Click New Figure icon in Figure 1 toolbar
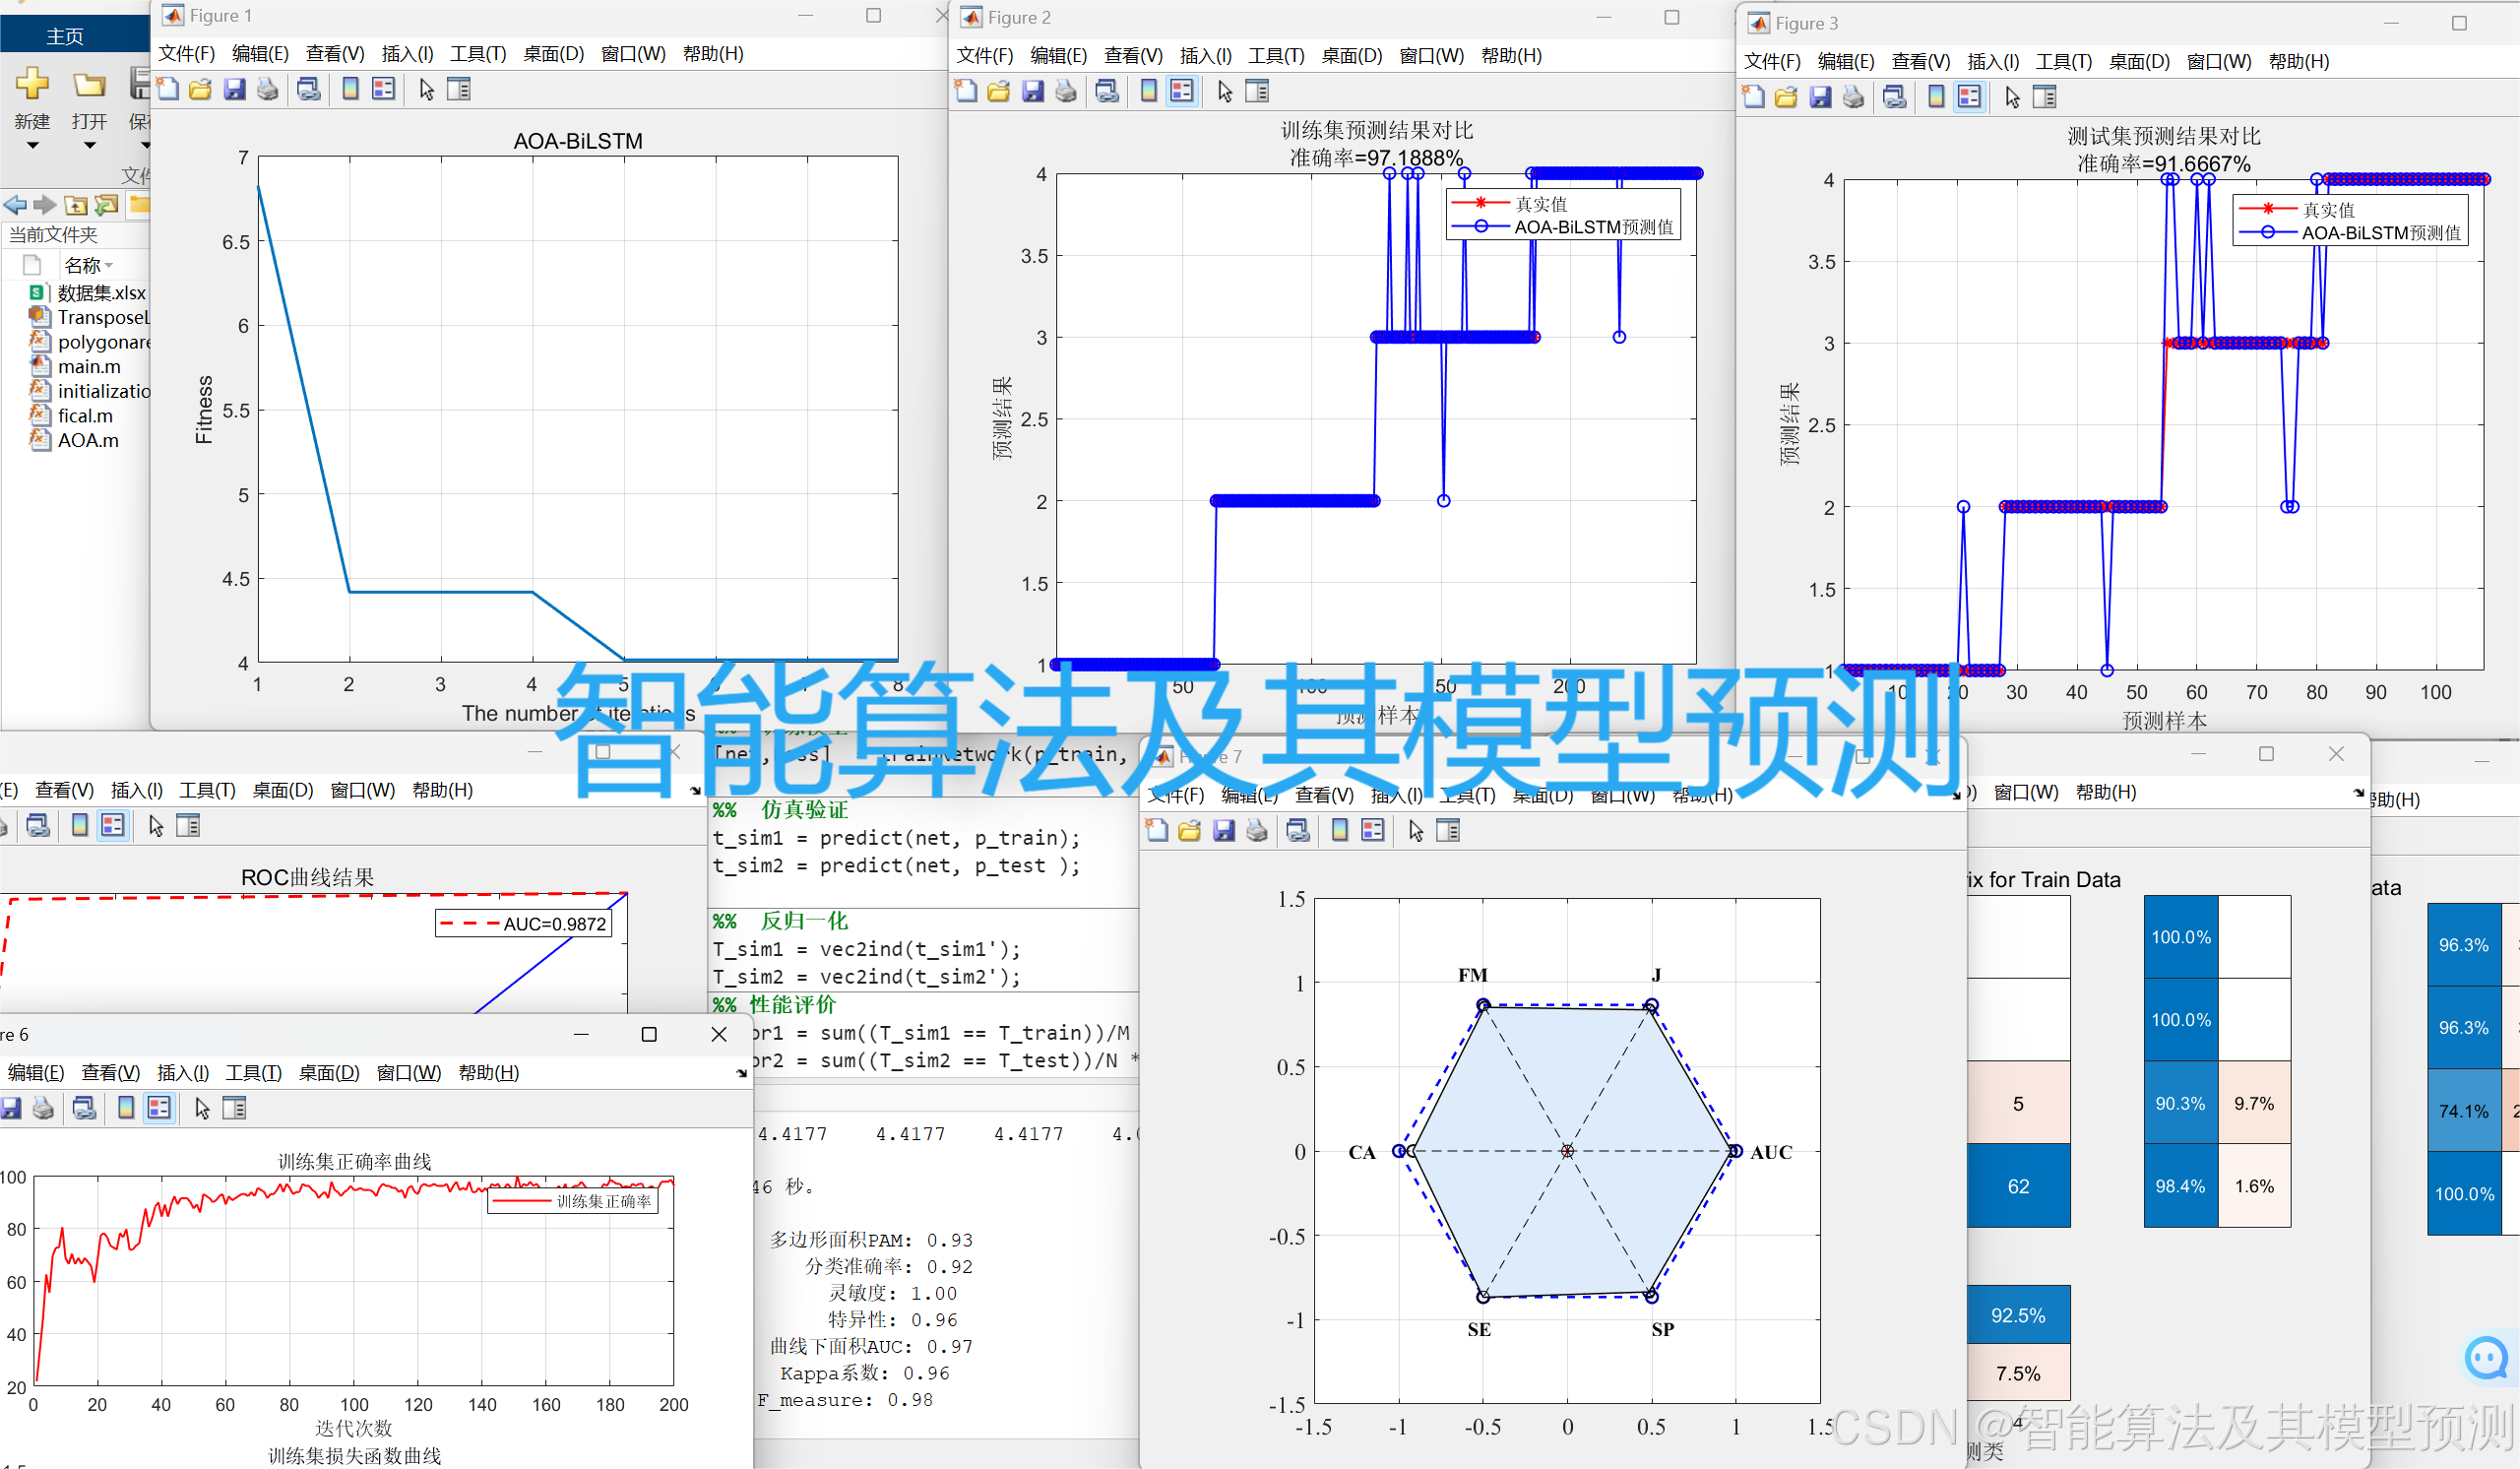Image resolution: width=2520 pixels, height=1469 pixels. 168,90
